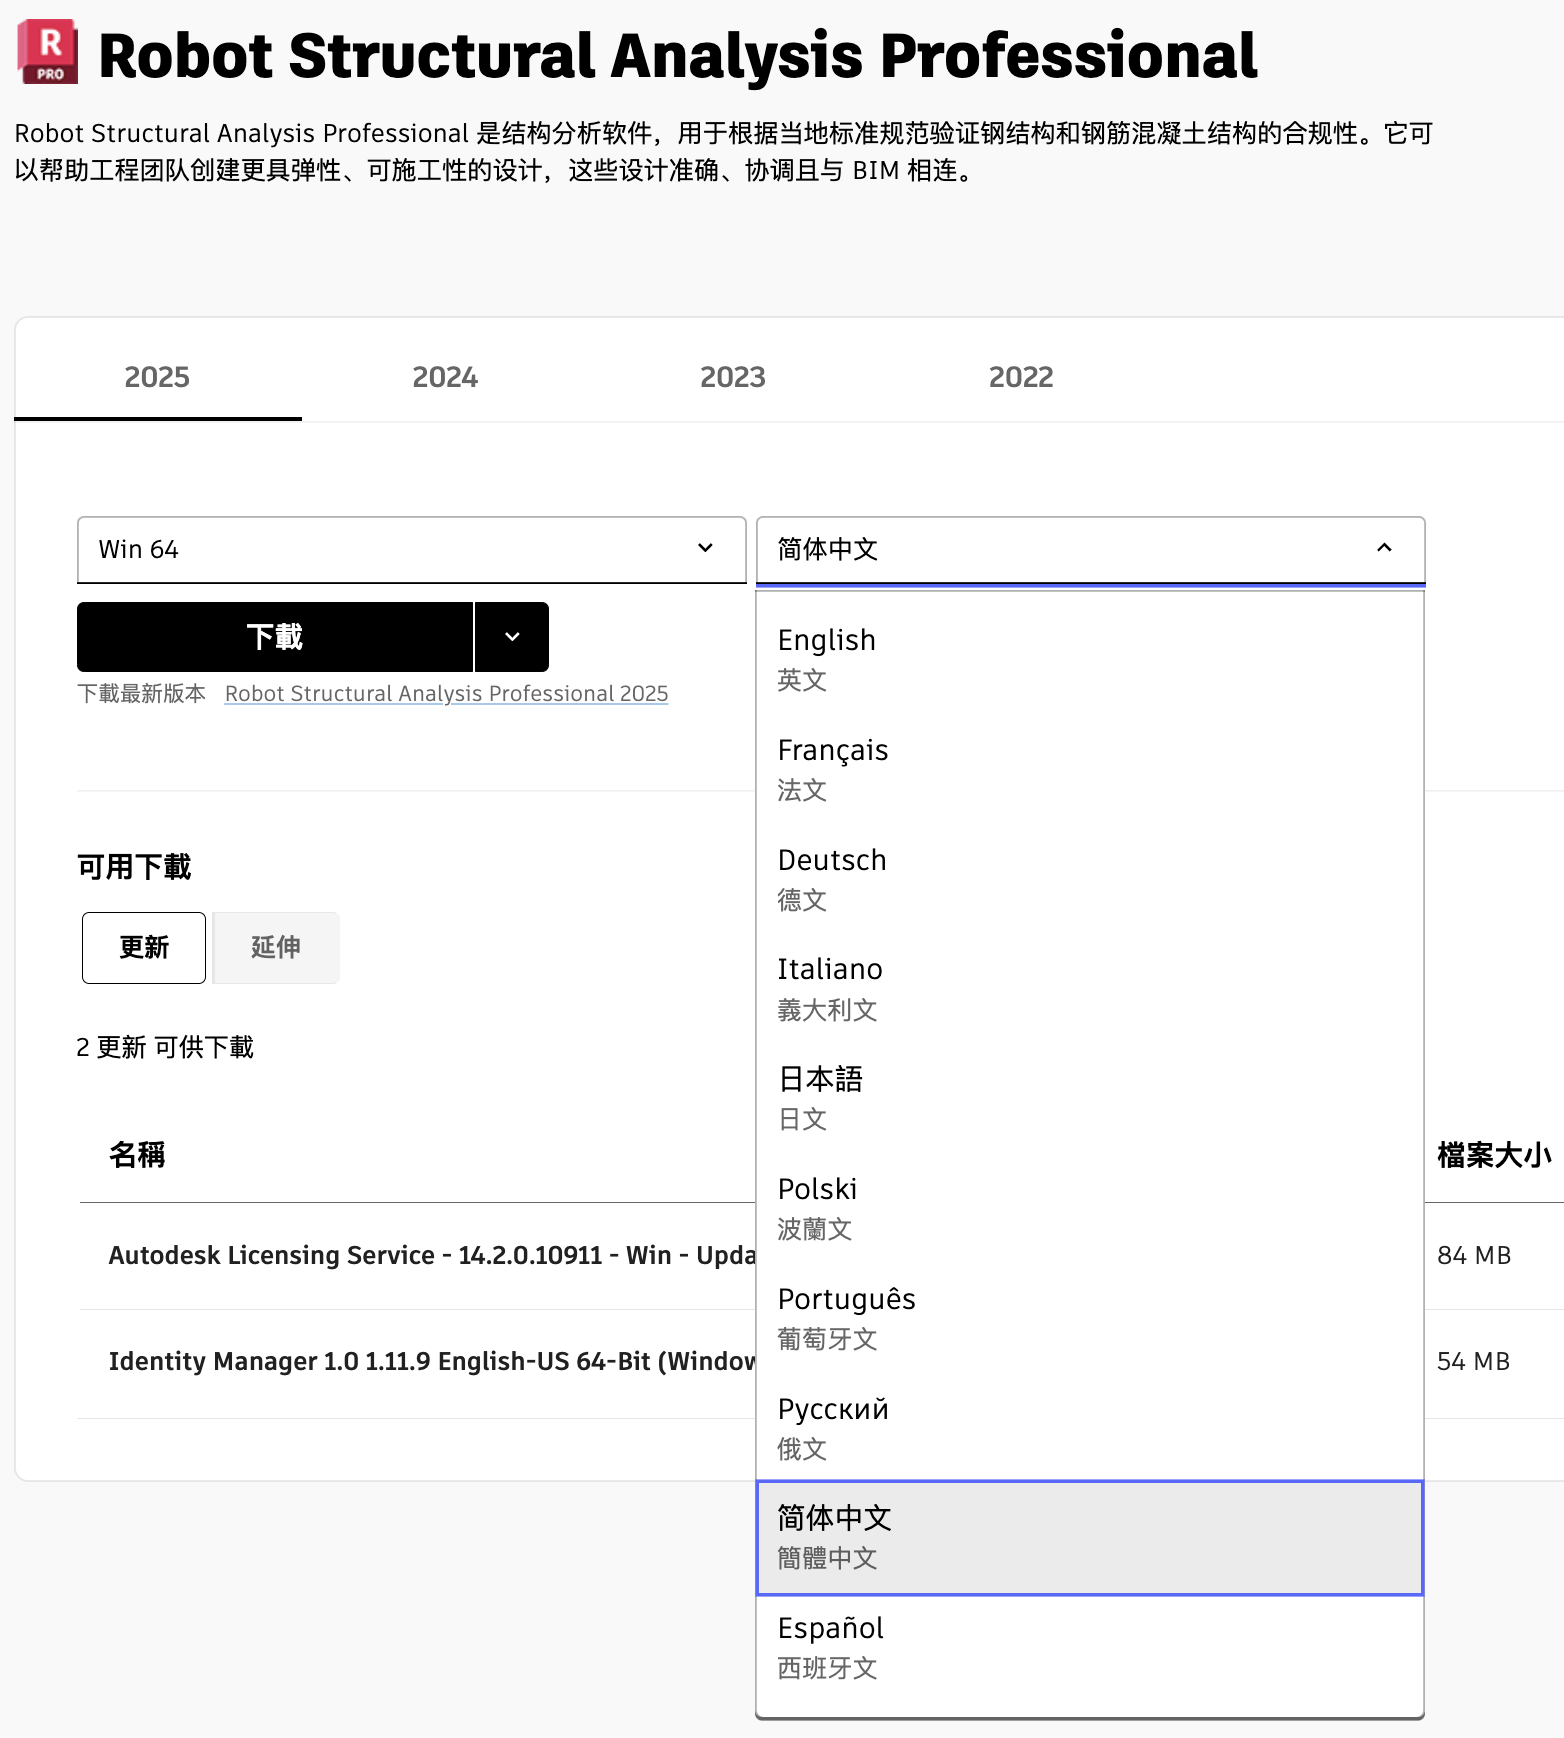This screenshot has height=1738, width=1564.
Task: Toggle the 更新 updates filter
Action: coord(144,947)
